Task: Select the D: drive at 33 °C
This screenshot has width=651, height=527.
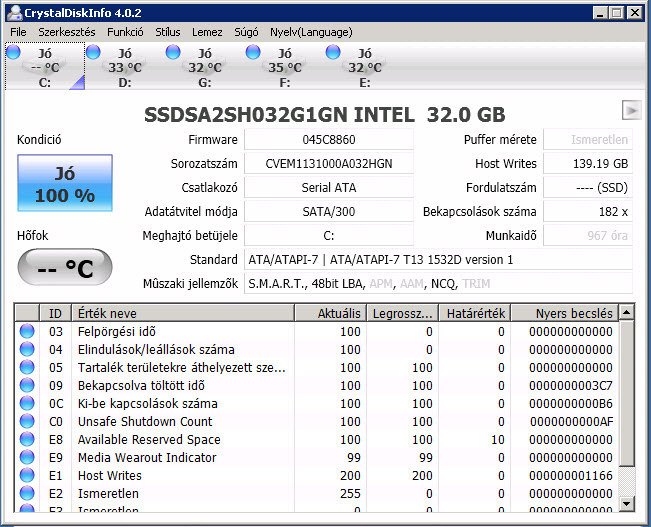Action: [x=125, y=66]
